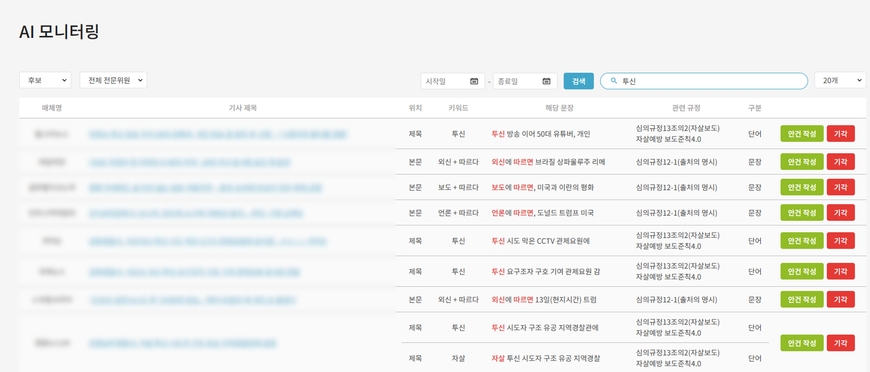Click 안건 작성 for 미국과 이란의 평화 row
Viewport: 870px width, 372px height.
802,188
